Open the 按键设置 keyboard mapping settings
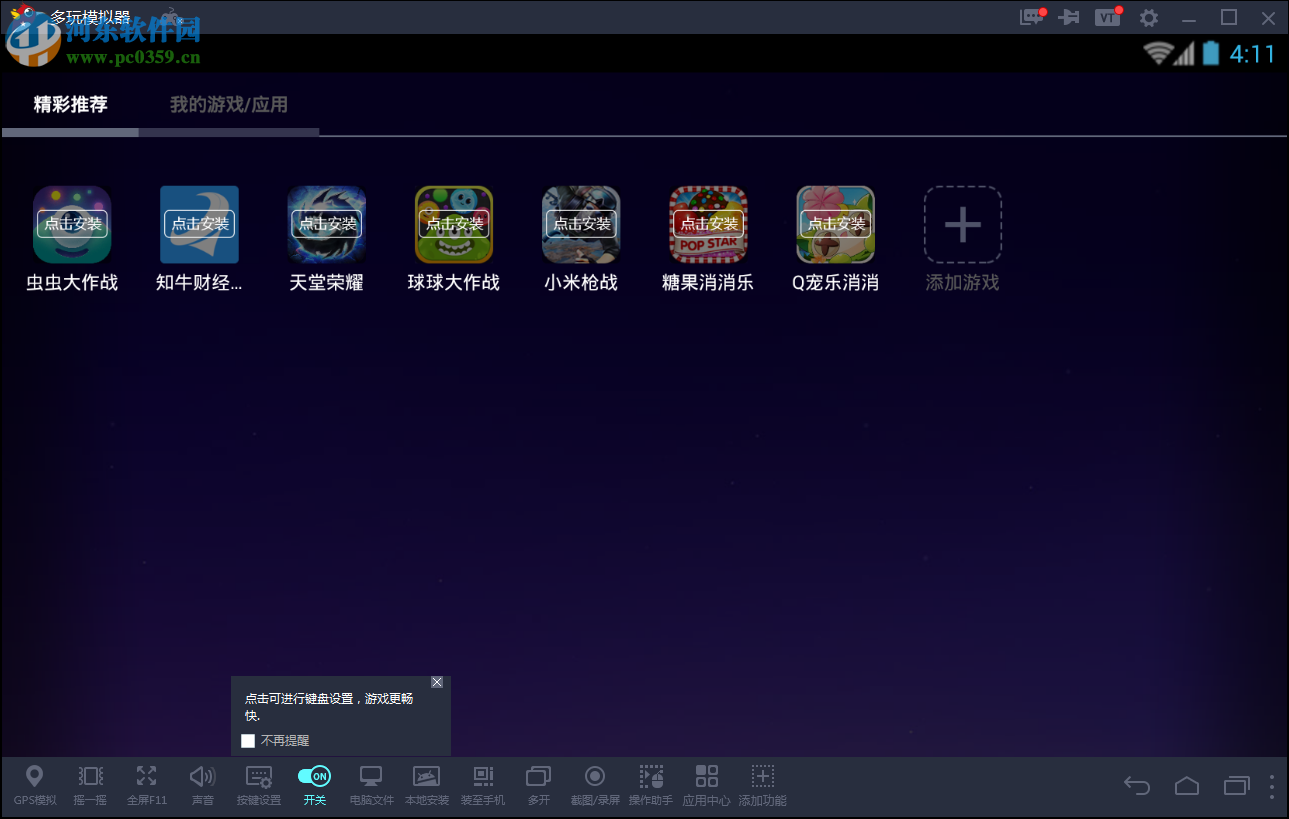 pyautogui.click(x=258, y=785)
